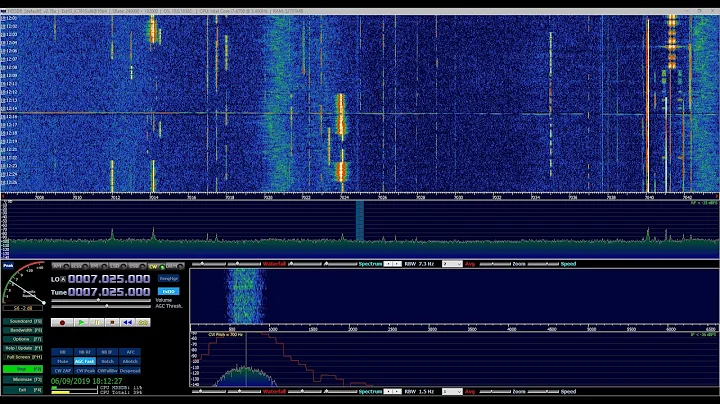Toggle the NR noise reduction button
This screenshot has height=404, width=720.
(62, 352)
